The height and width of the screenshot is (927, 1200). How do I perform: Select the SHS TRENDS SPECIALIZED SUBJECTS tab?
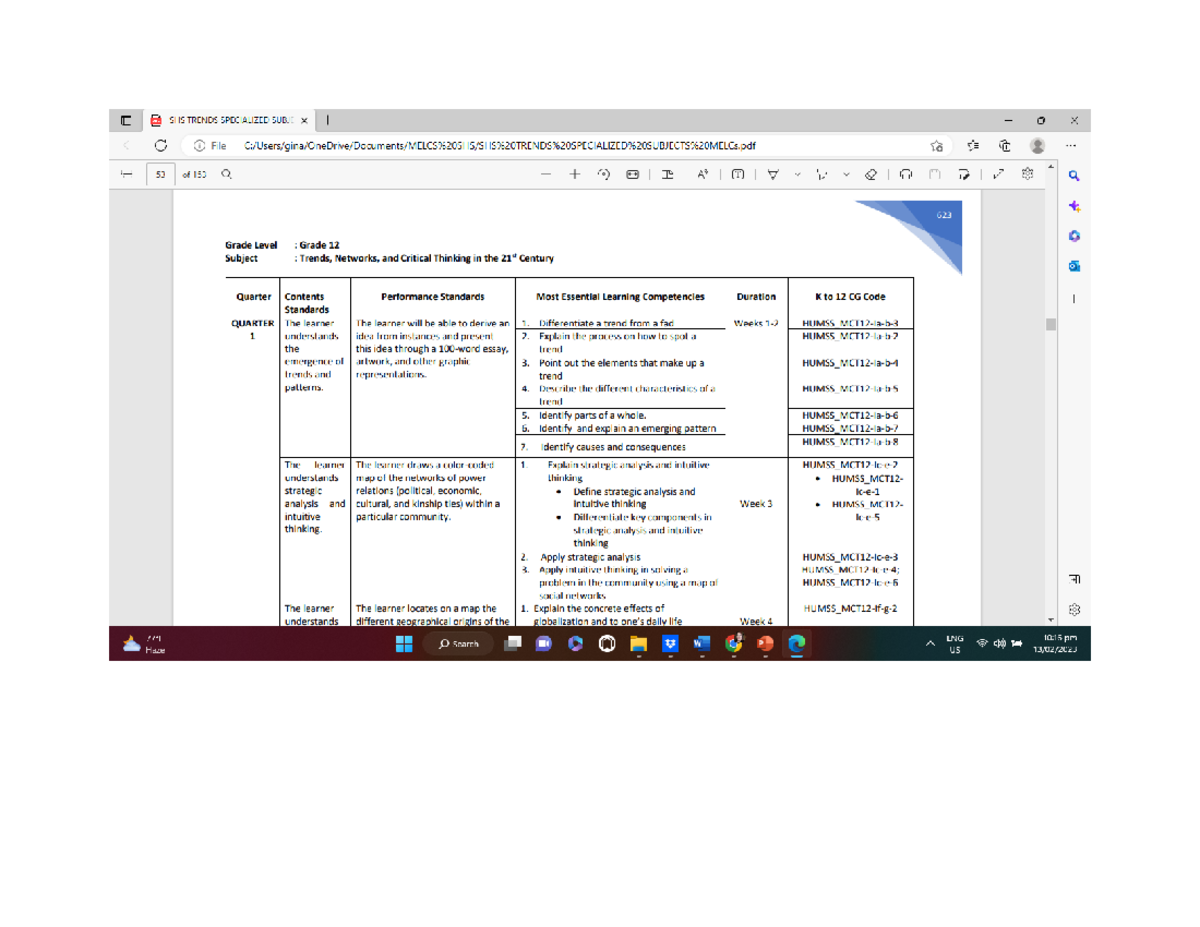[x=228, y=120]
